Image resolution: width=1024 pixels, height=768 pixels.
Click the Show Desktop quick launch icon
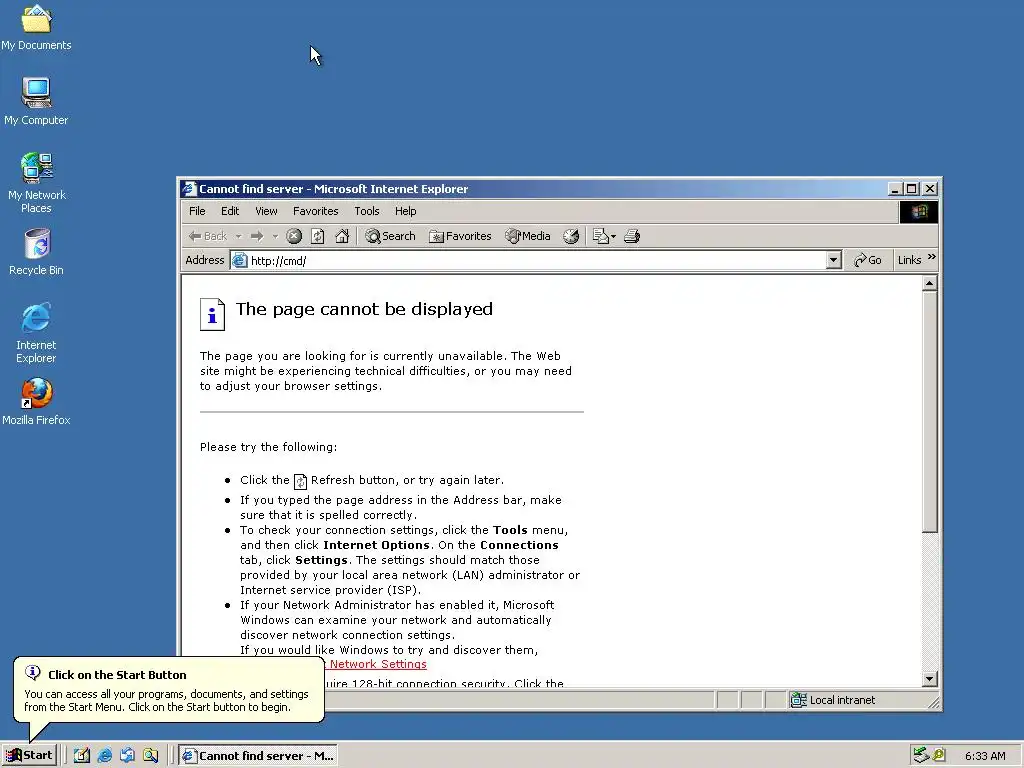pyautogui.click(x=82, y=756)
